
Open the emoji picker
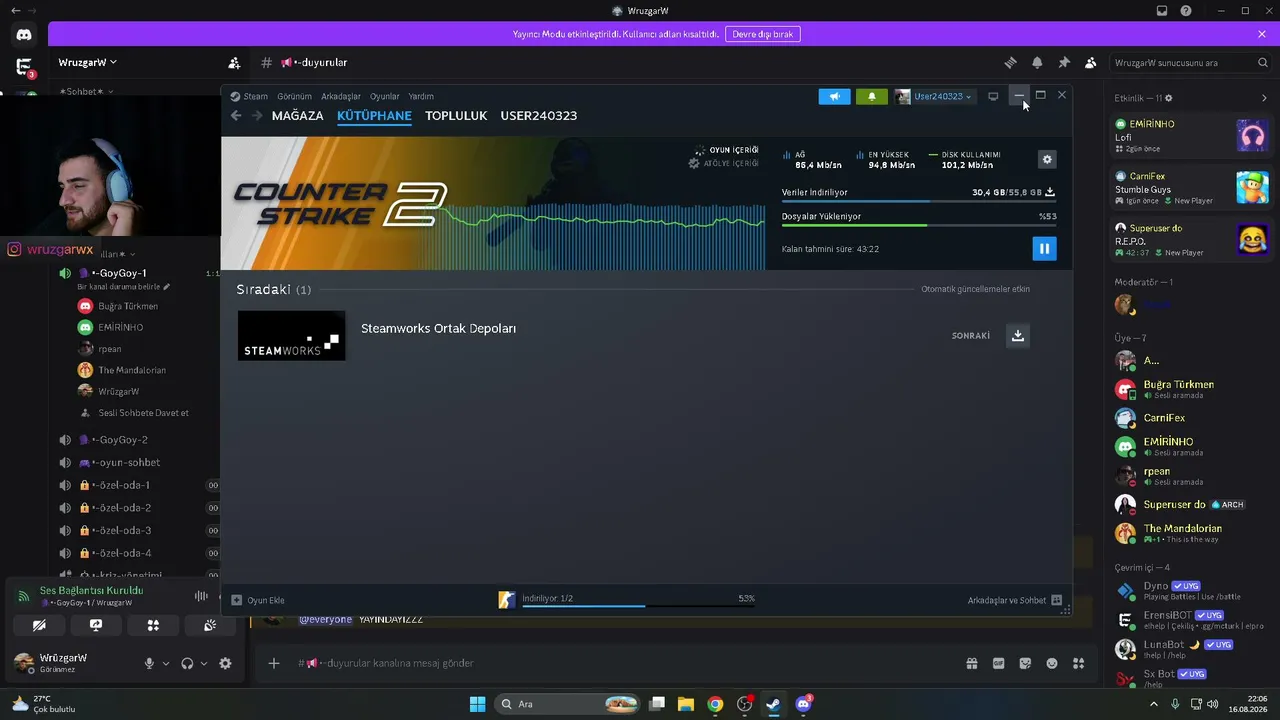click(x=1052, y=663)
